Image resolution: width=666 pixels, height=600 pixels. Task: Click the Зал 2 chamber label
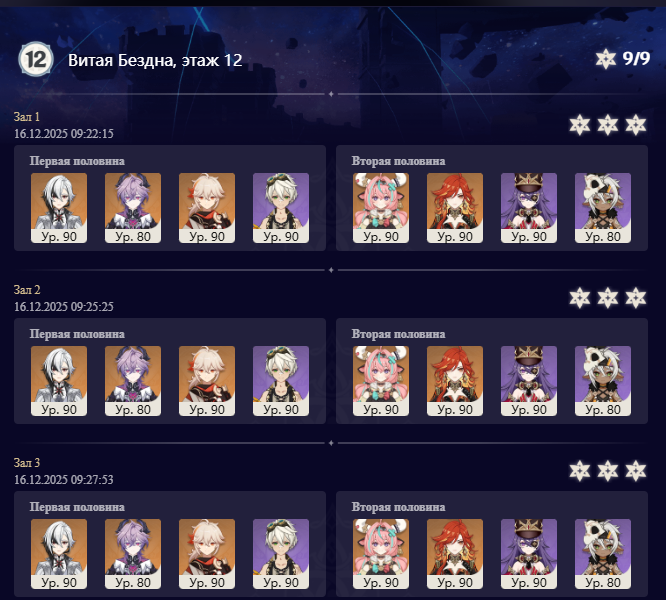tap(27, 290)
